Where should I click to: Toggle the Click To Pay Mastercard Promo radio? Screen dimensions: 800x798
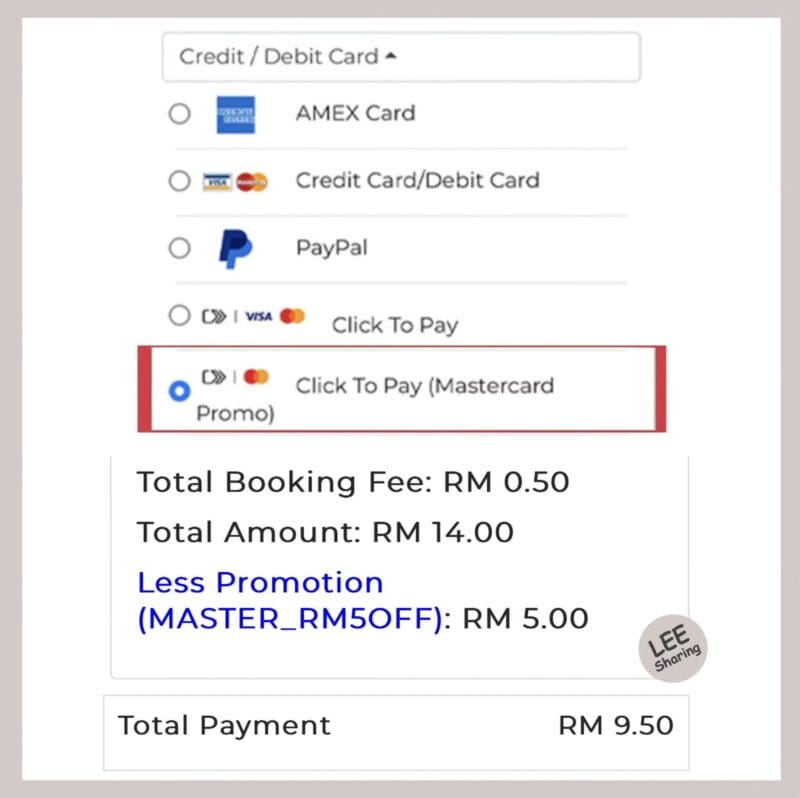point(180,391)
